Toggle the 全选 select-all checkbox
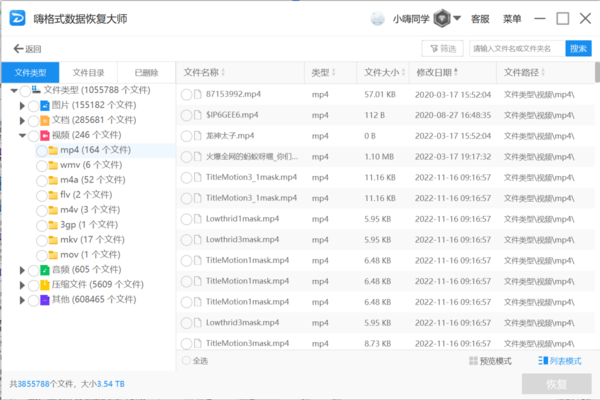Viewport: 600px width, 400px height. click(186, 361)
